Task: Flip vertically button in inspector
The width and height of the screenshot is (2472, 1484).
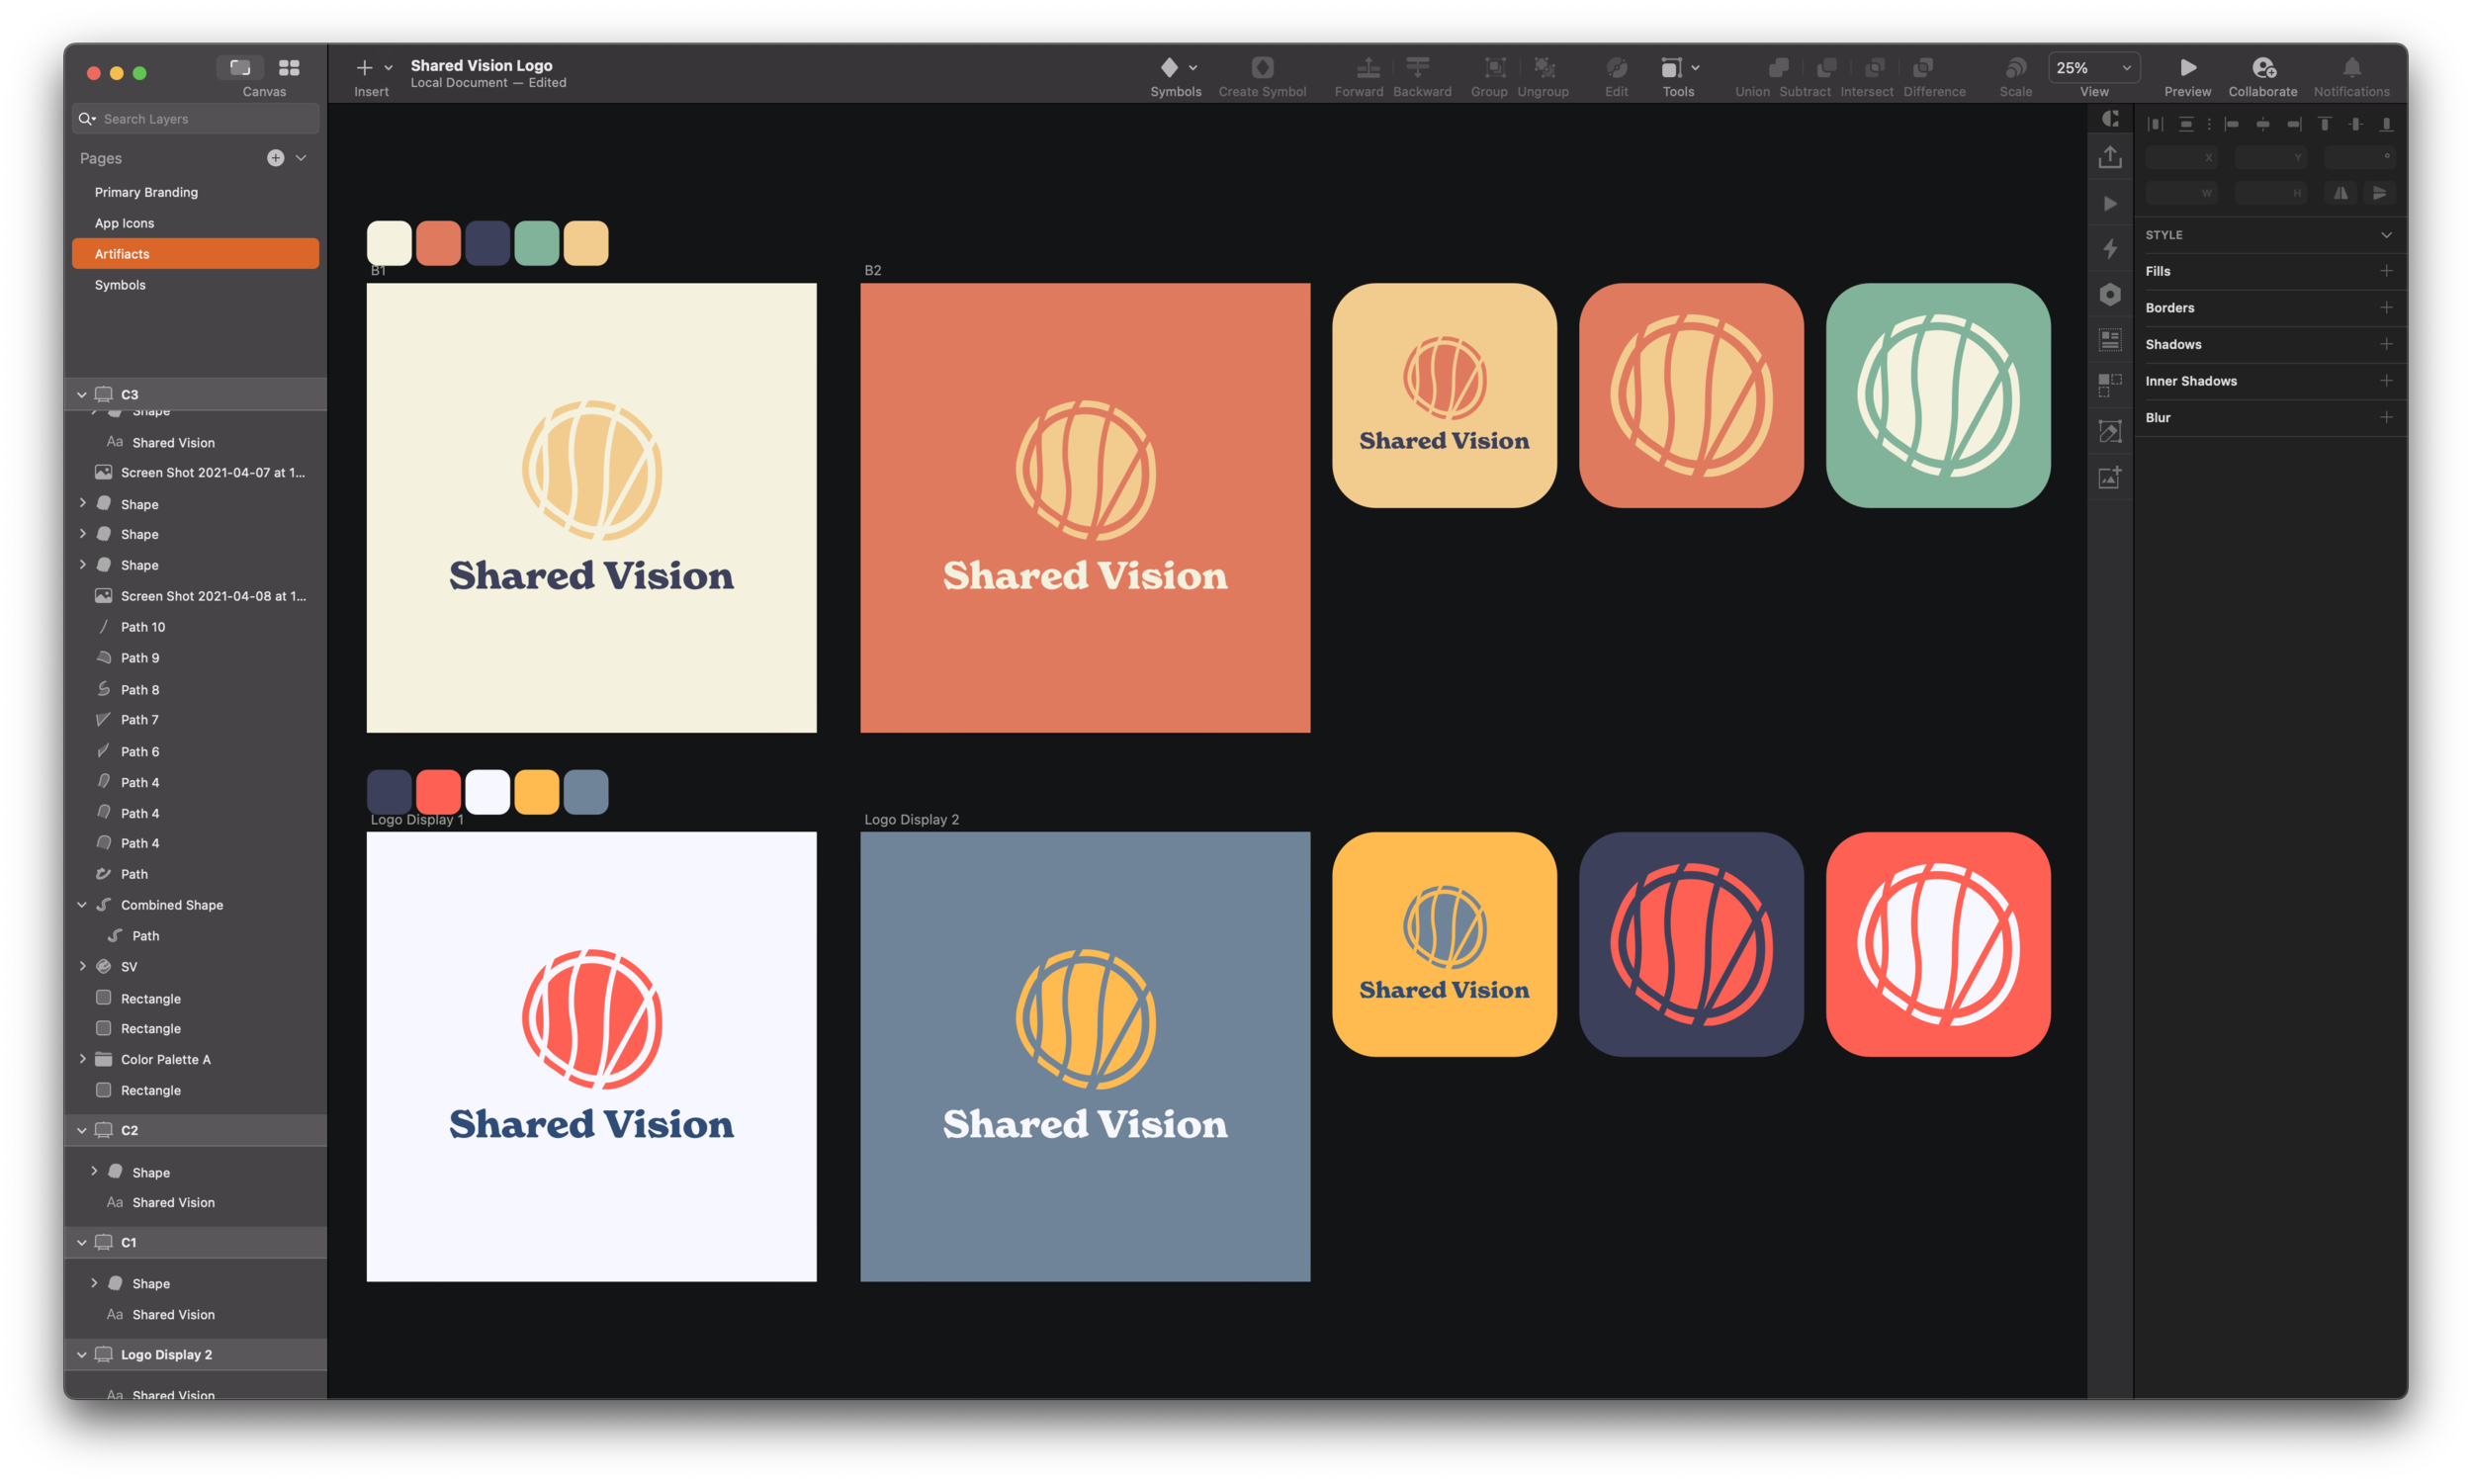Action: (2379, 193)
